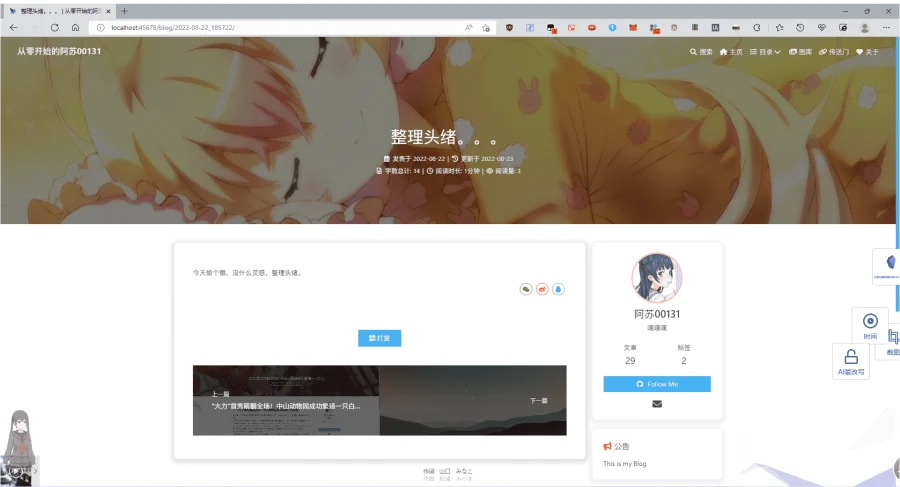Click the anime girl mascot figure
900x487 pixels.
pyautogui.click(x=20, y=439)
